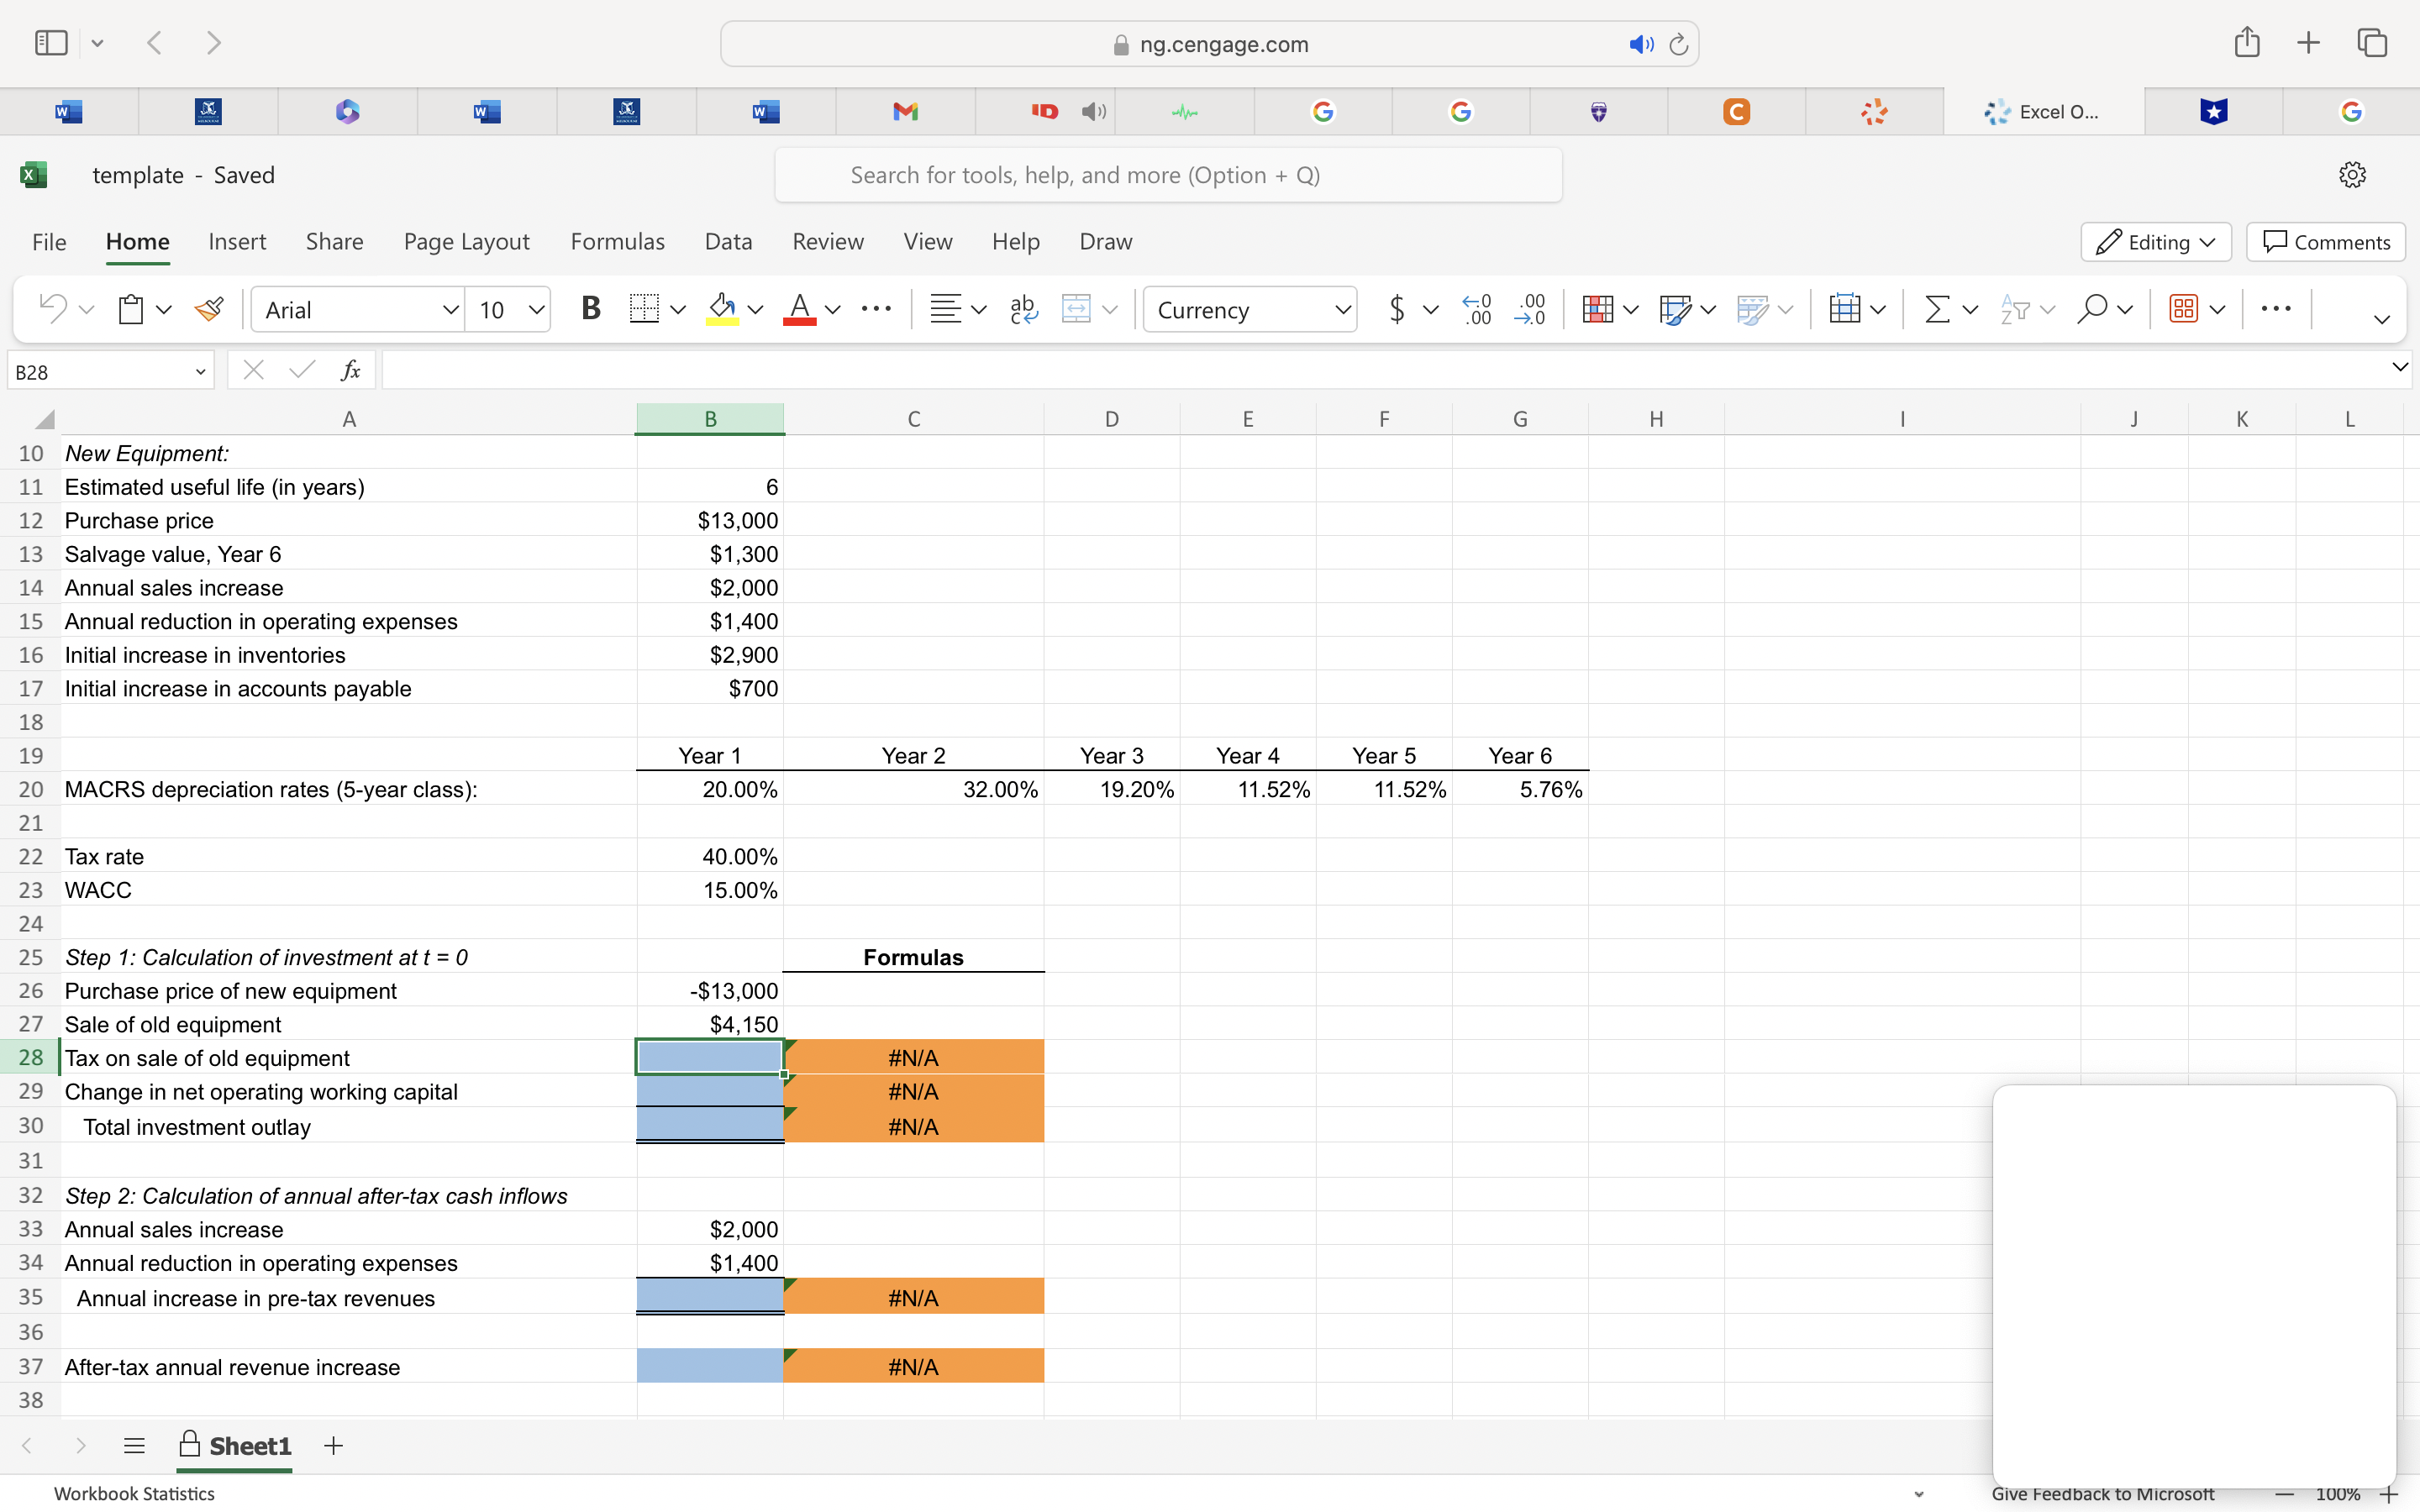Open the Find tool with the magnifier icon
2420x1512 pixels.
2093,309
